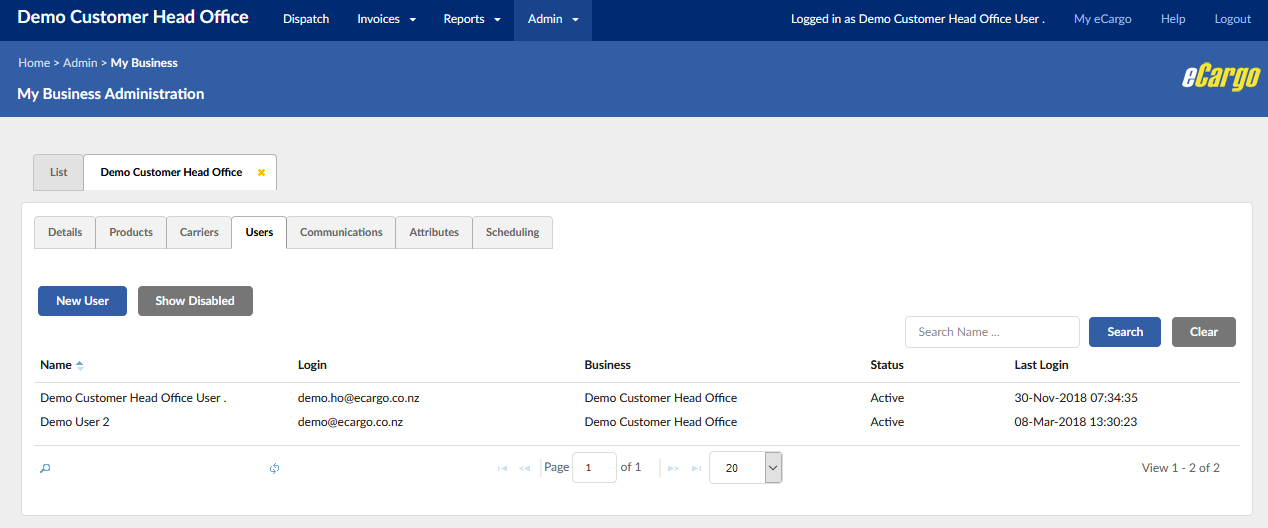
Task: Switch to the Communications tab
Action: 341,232
